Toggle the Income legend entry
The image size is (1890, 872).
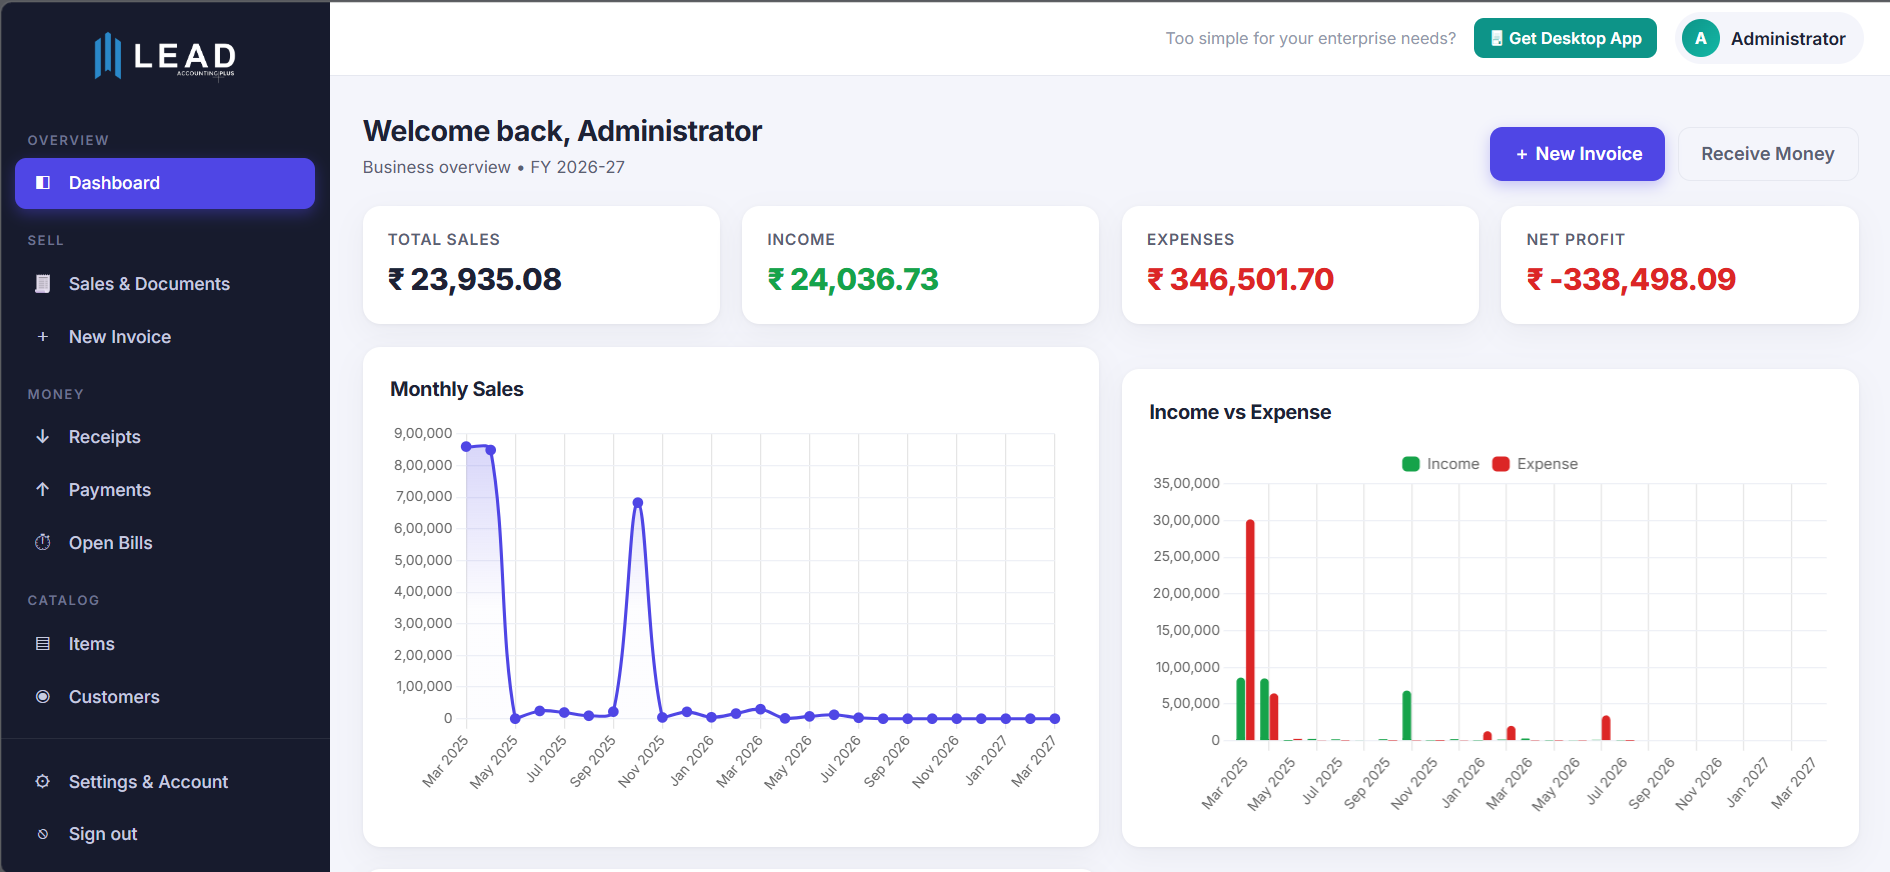point(1441,464)
